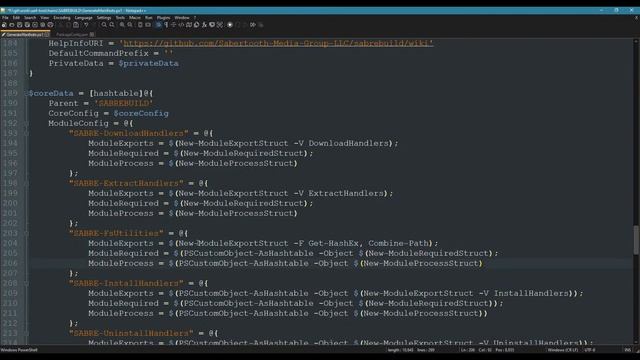
Task: Open the Plugins menu
Action: coord(163,18)
